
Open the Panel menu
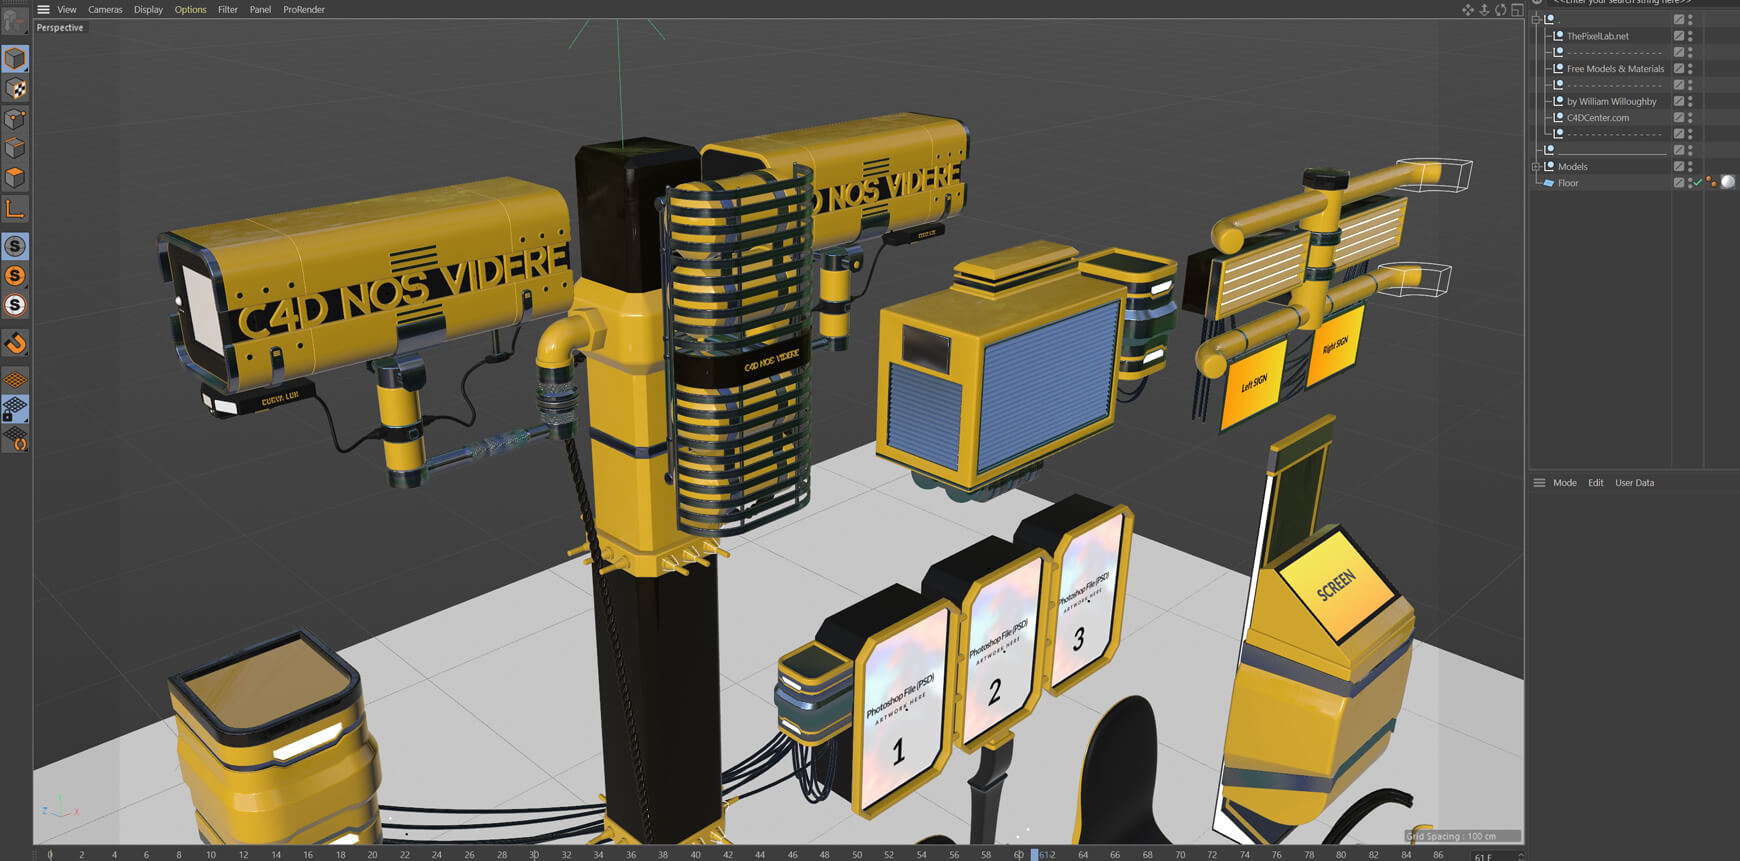click(260, 9)
